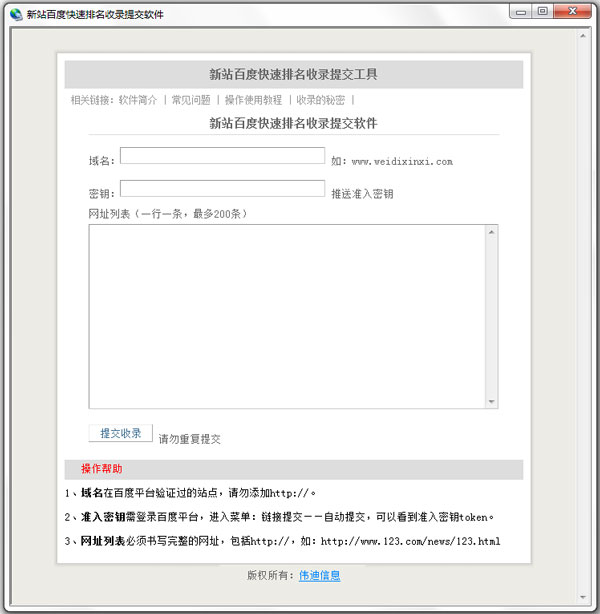Click the 提交收录 button
This screenshot has height=614, width=600.
(121, 433)
